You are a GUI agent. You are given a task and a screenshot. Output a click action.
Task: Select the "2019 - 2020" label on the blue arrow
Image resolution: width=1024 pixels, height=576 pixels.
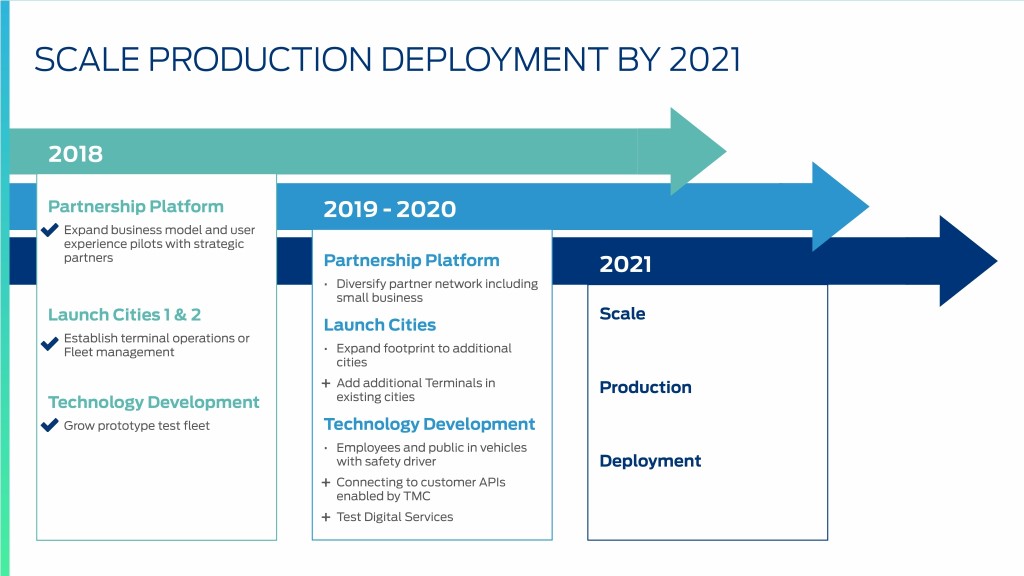point(389,209)
